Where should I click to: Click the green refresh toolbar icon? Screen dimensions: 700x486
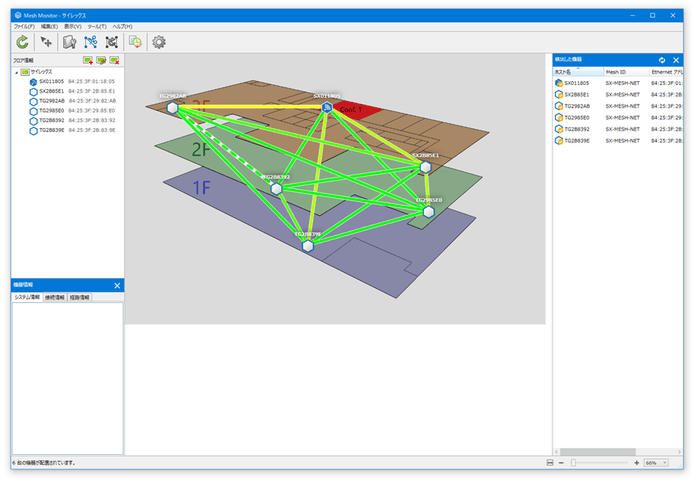[x=22, y=42]
